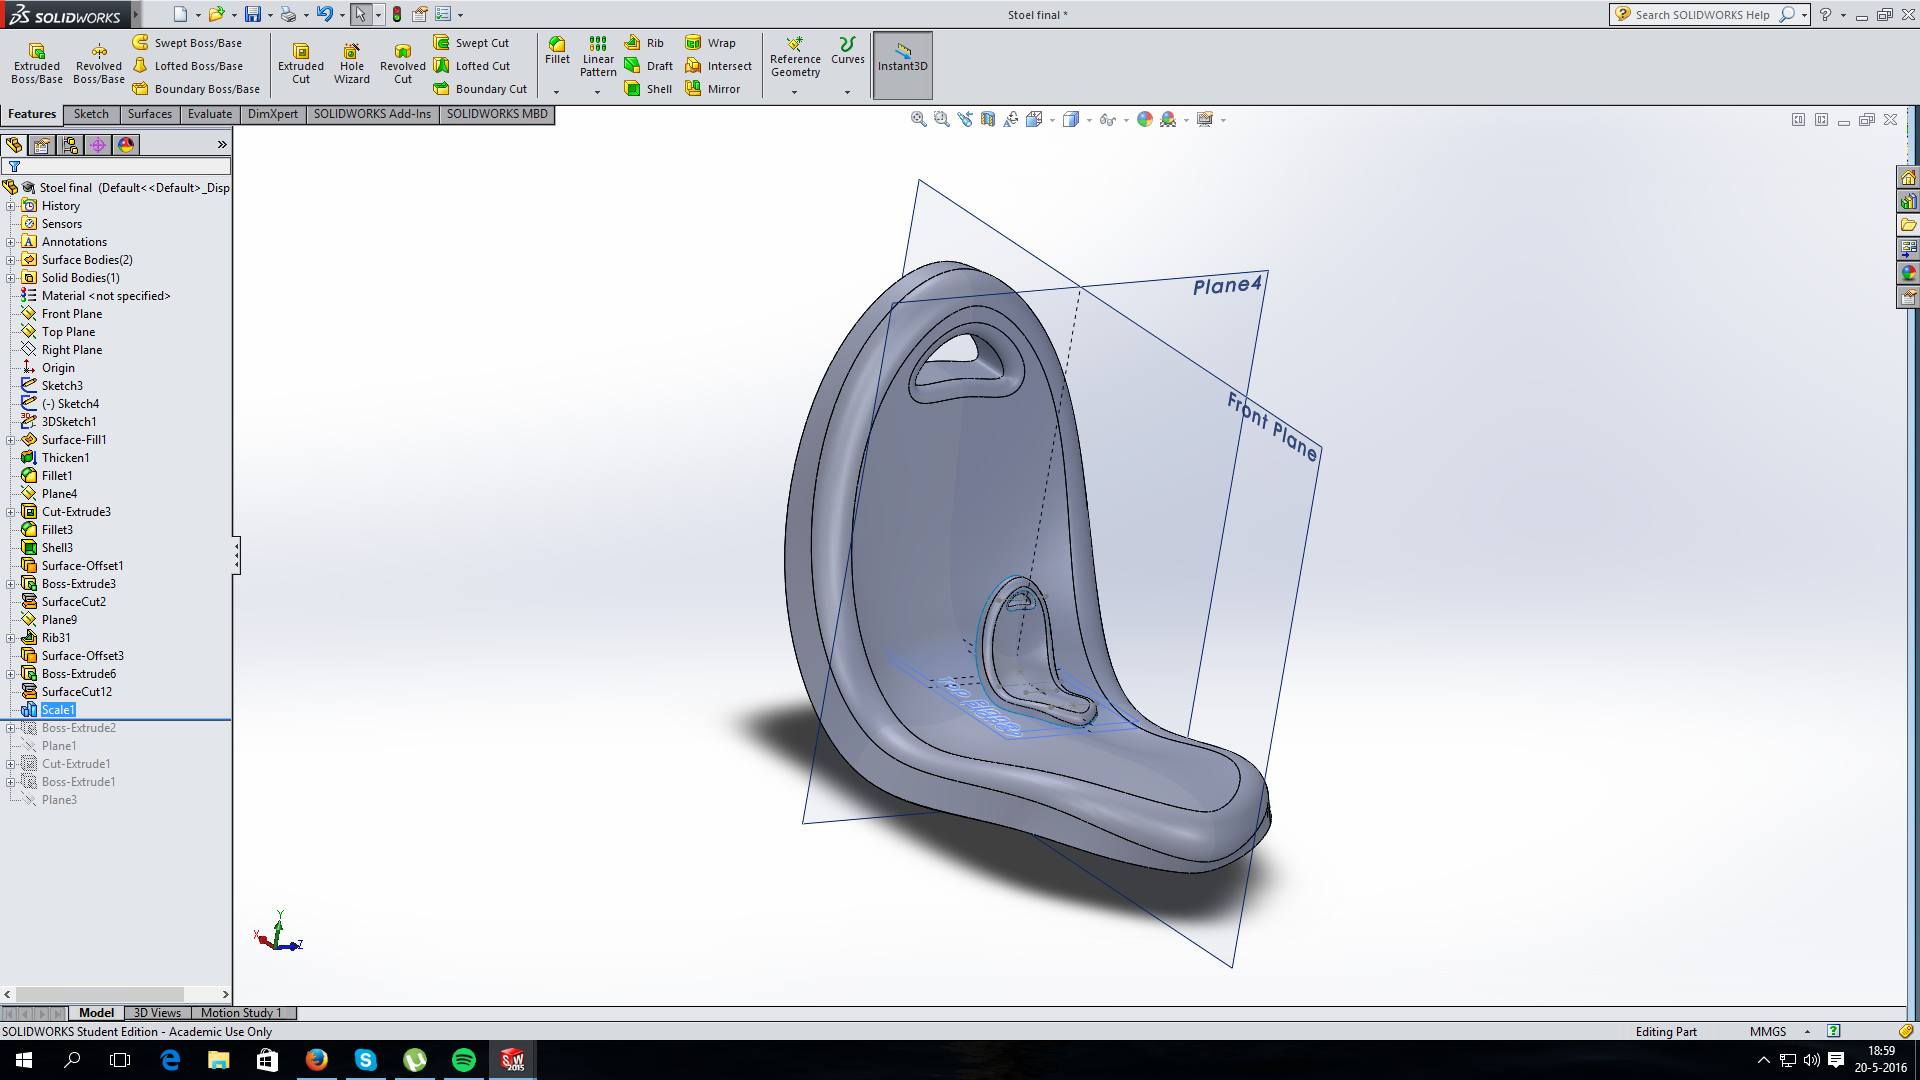Select Scale1 in the feature tree
This screenshot has height=1080, width=1920.
pyautogui.click(x=58, y=710)
